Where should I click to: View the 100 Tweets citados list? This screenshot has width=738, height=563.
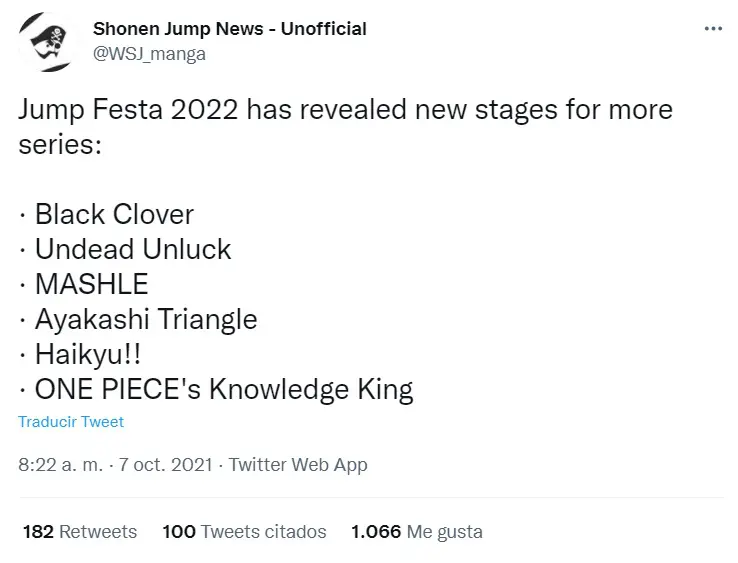click(x=244, y=531)
